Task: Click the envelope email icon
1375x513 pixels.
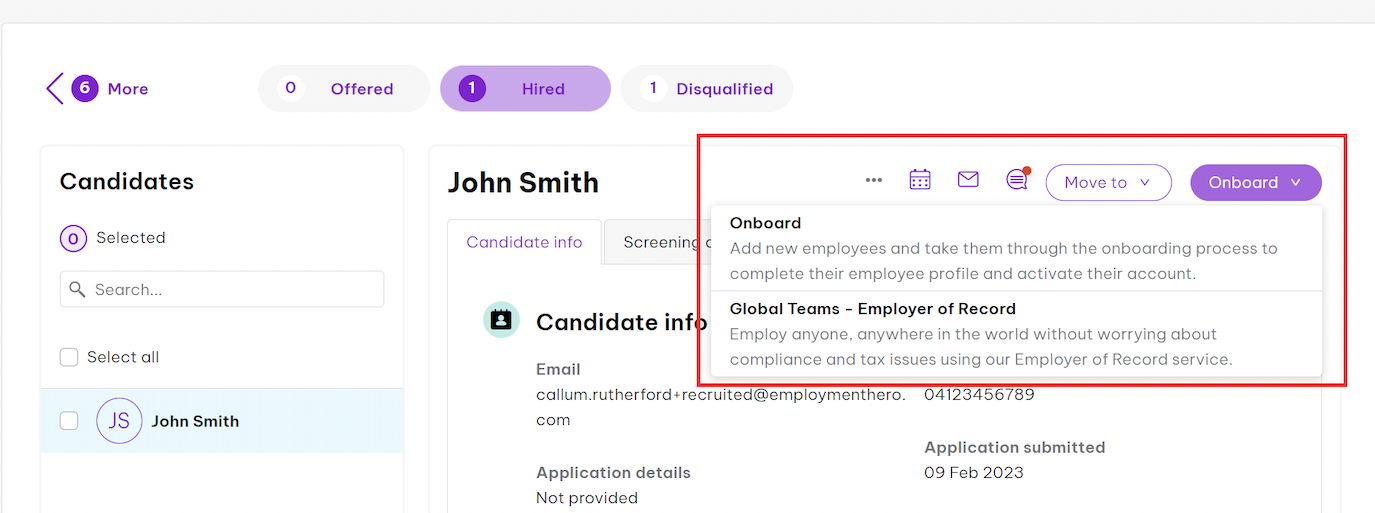Action: (x=968, y=180)
